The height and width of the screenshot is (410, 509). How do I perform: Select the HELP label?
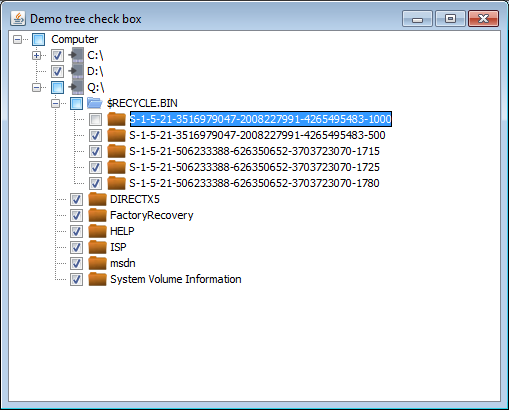[x=122, y=231]
